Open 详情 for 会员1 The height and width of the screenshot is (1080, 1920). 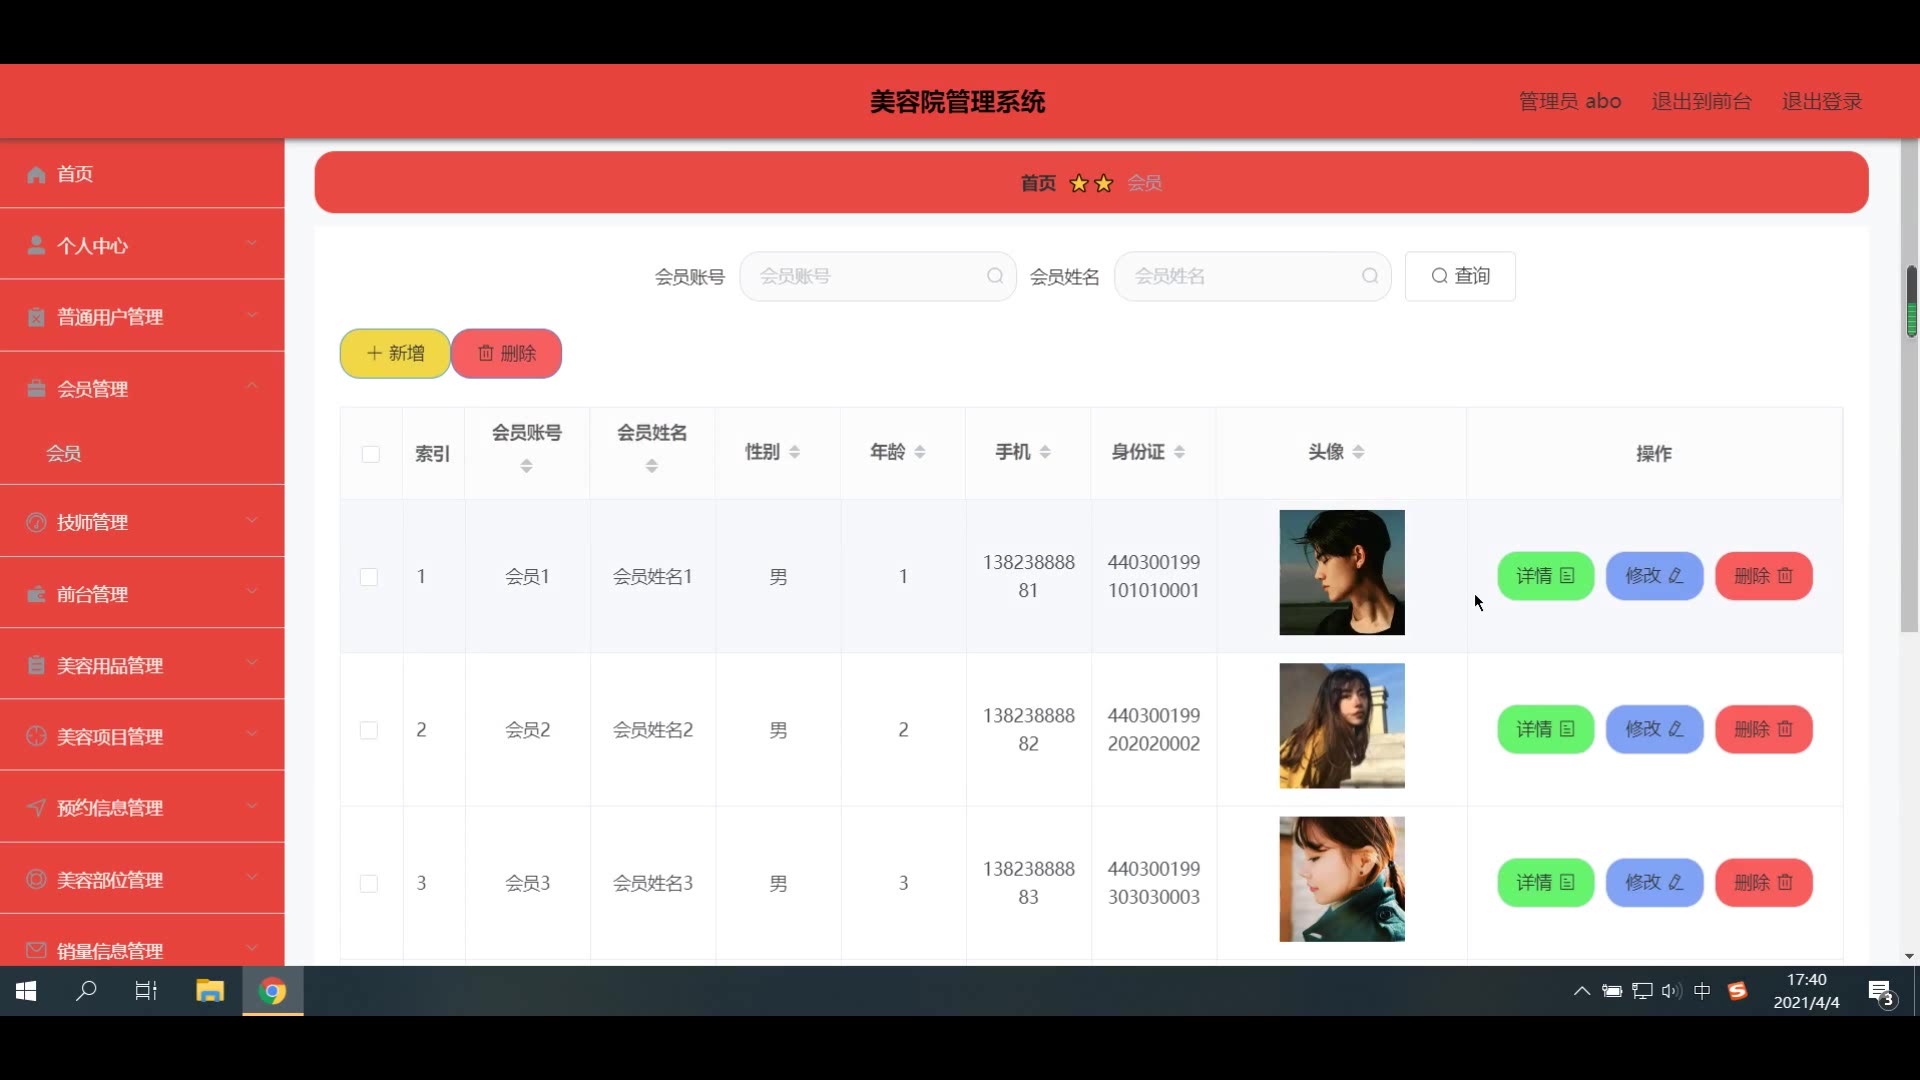click(1545, 576)
